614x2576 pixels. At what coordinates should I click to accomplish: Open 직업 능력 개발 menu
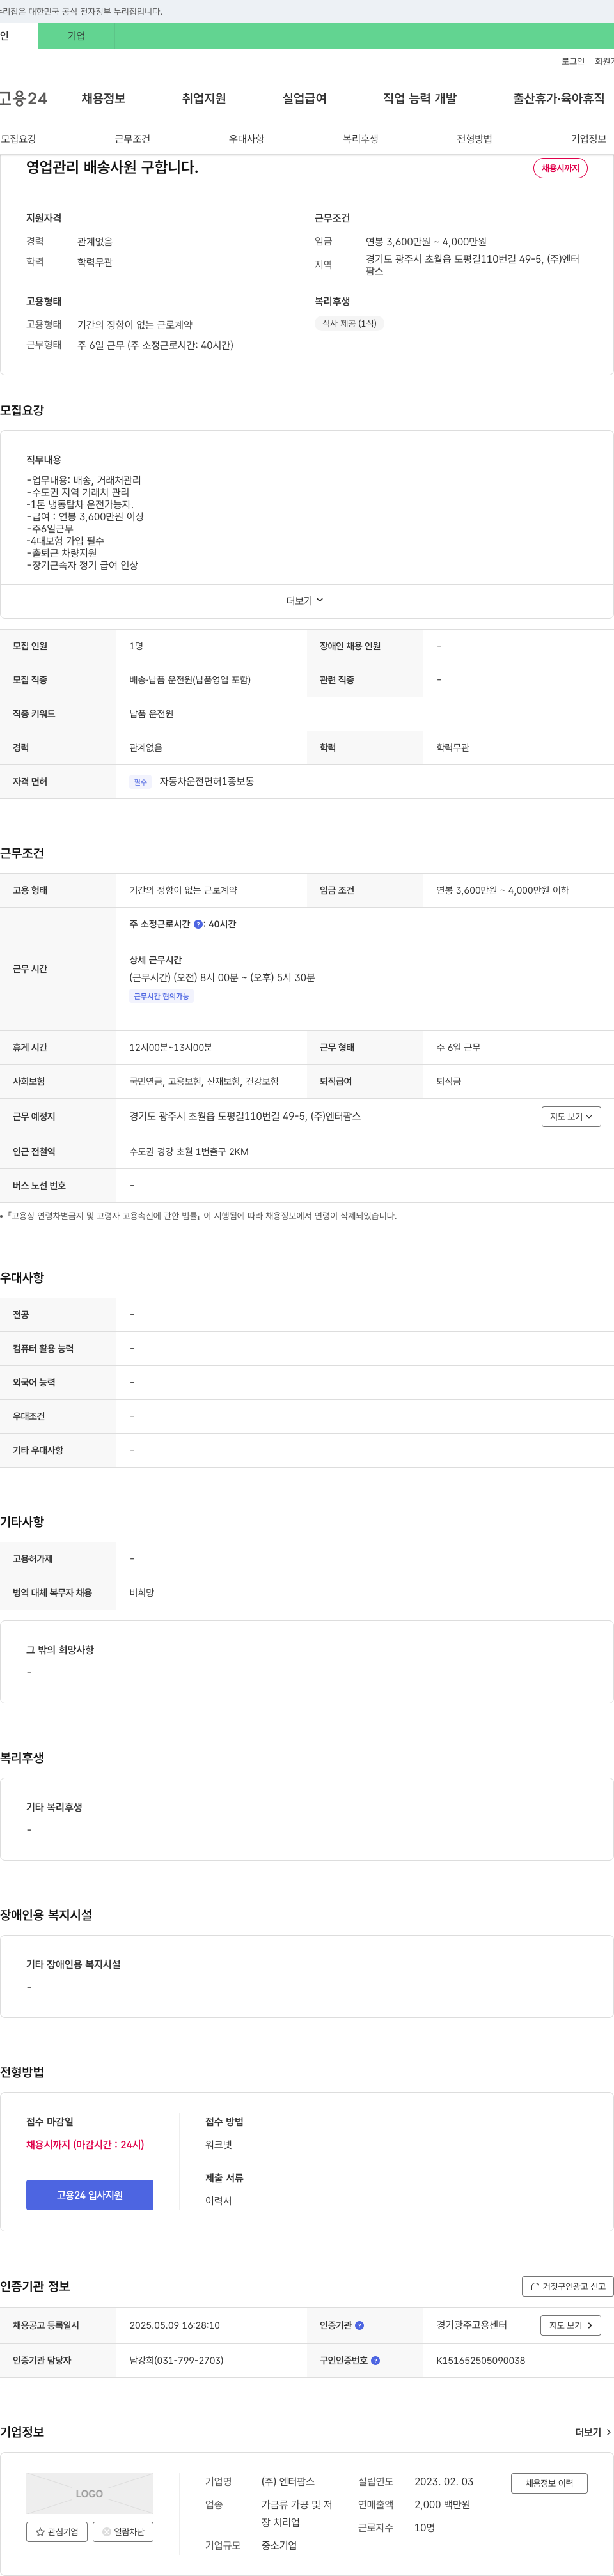click(x=420, y=98)
